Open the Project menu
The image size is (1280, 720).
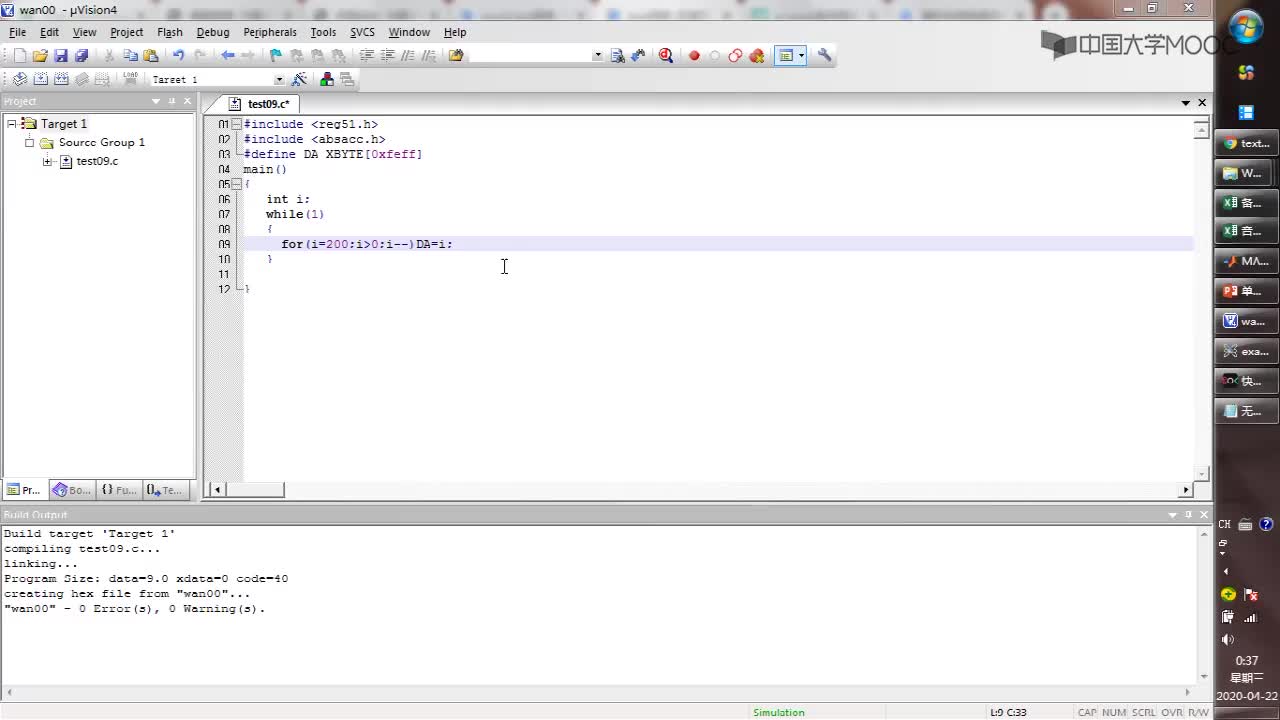click(x=127, y=32)
